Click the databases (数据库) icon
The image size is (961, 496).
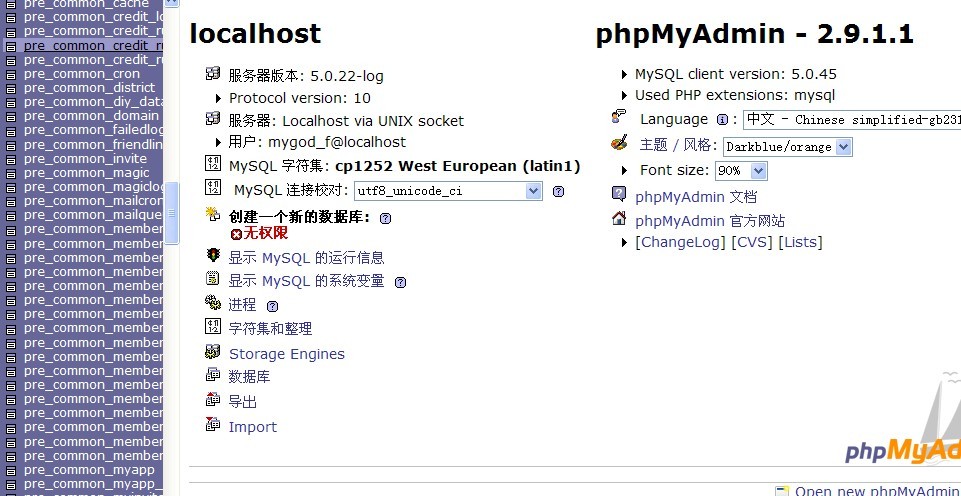point(213,374)
